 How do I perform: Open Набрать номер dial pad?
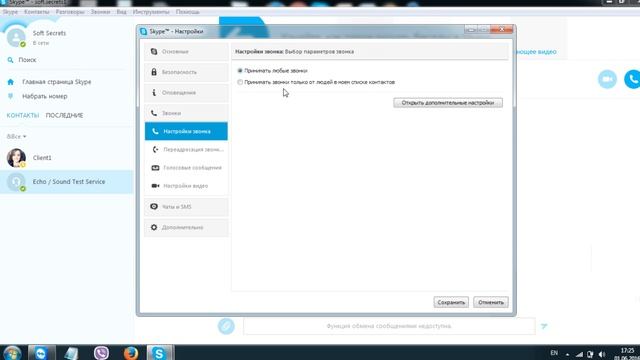coord(45,96)
